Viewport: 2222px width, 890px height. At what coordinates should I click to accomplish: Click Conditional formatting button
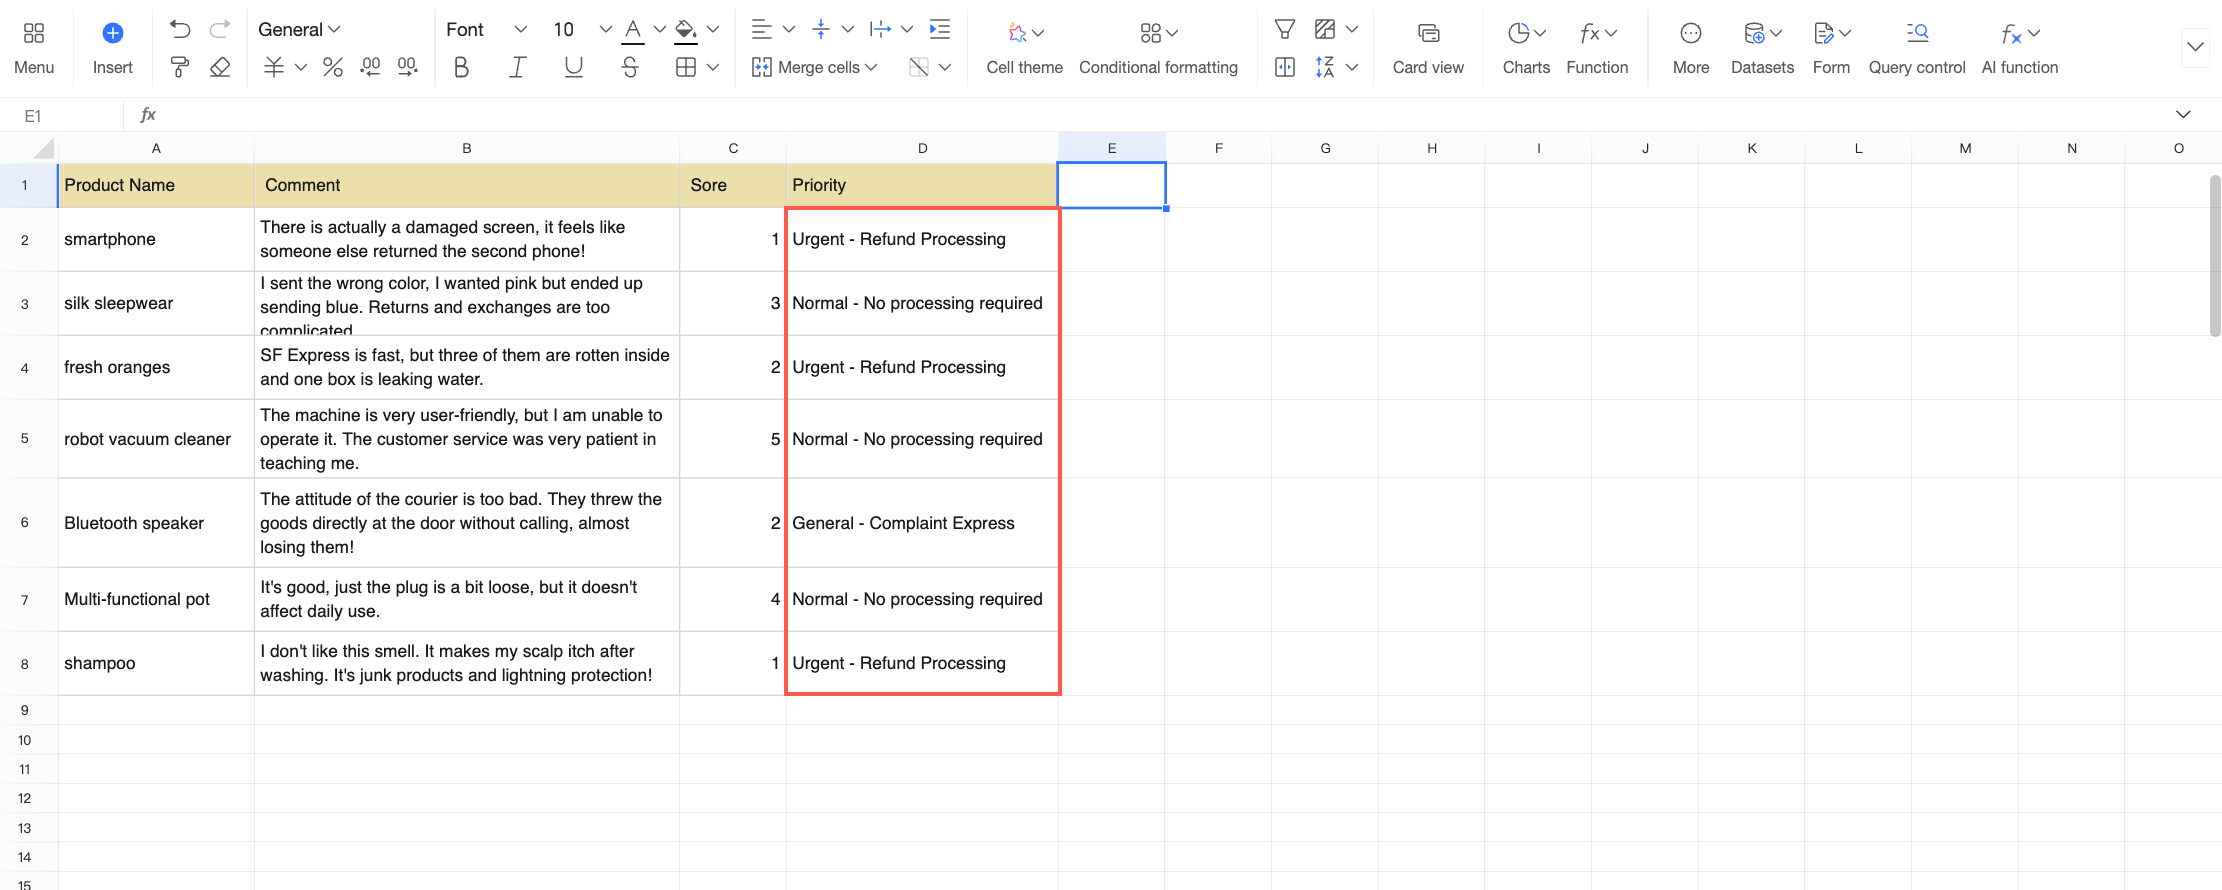click(x=1158, y=47)
